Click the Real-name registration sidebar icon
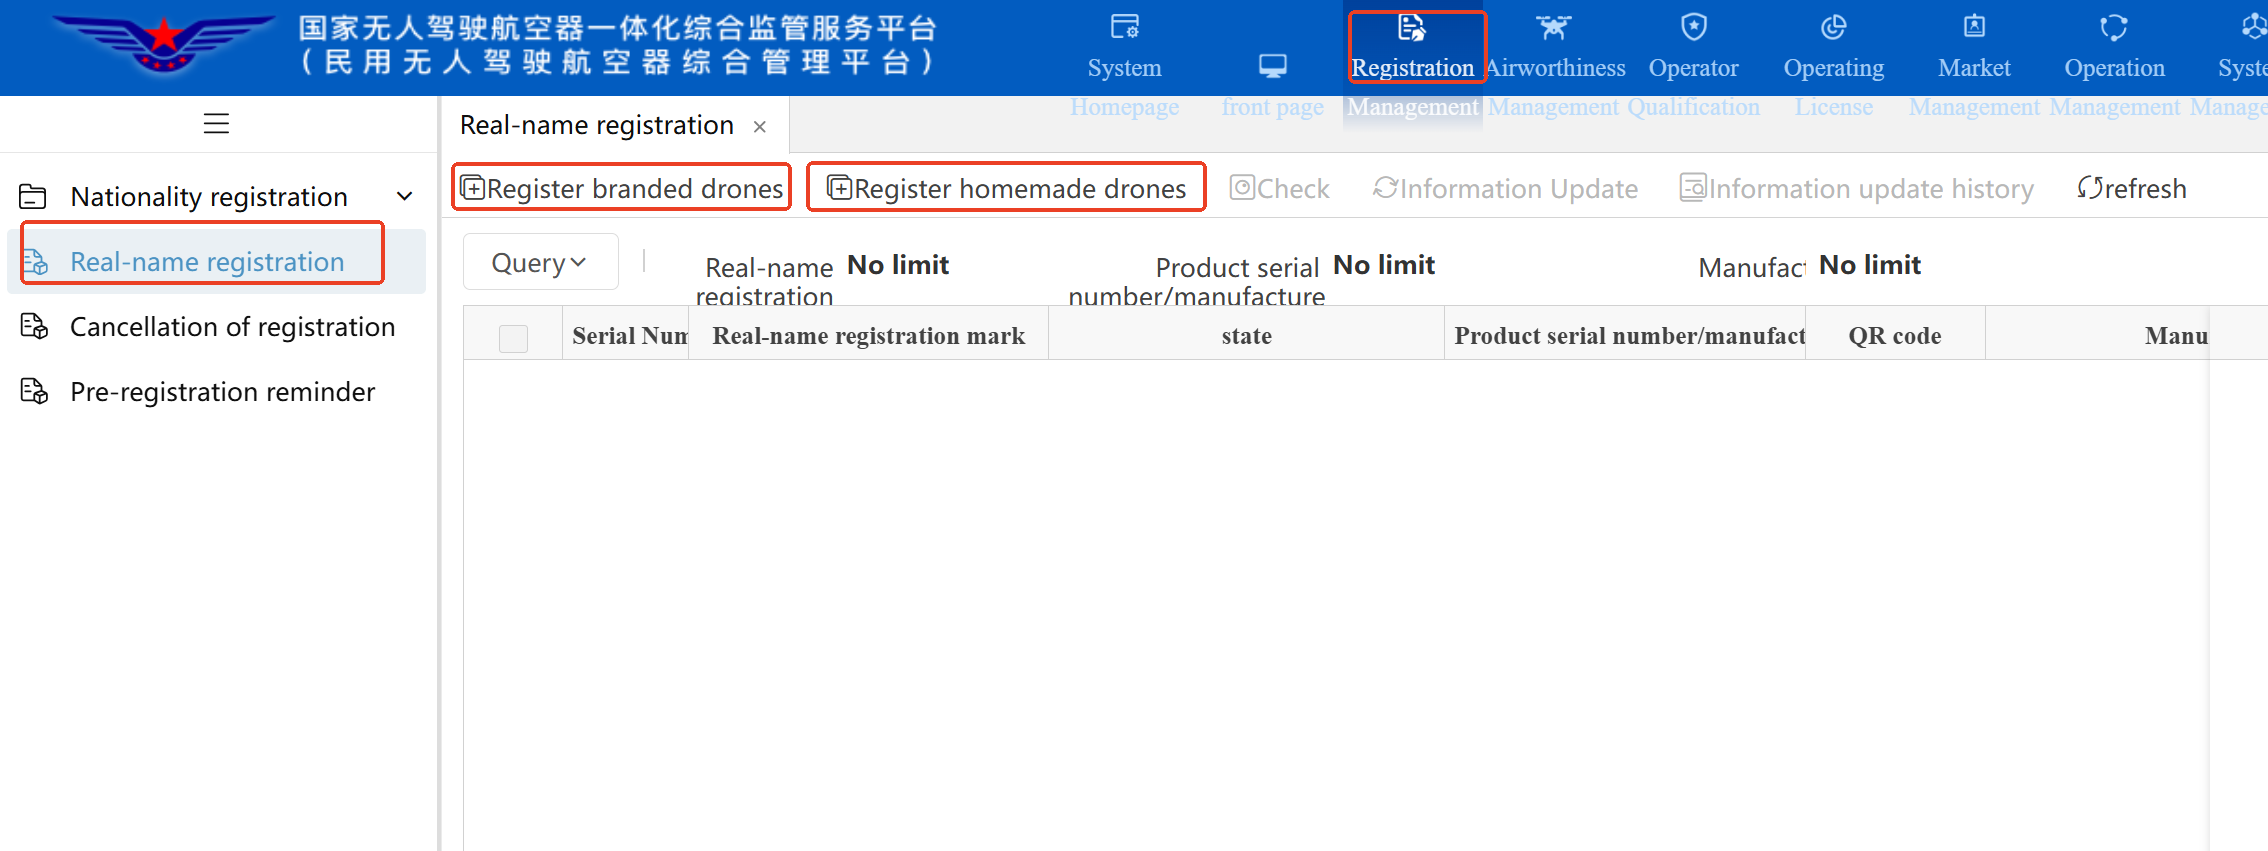 click(x=34, y=262)
